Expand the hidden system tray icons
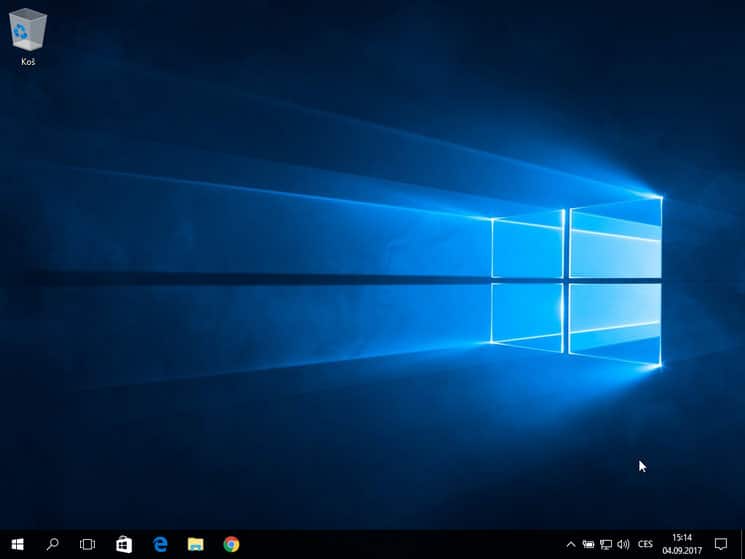 [571, 544]
